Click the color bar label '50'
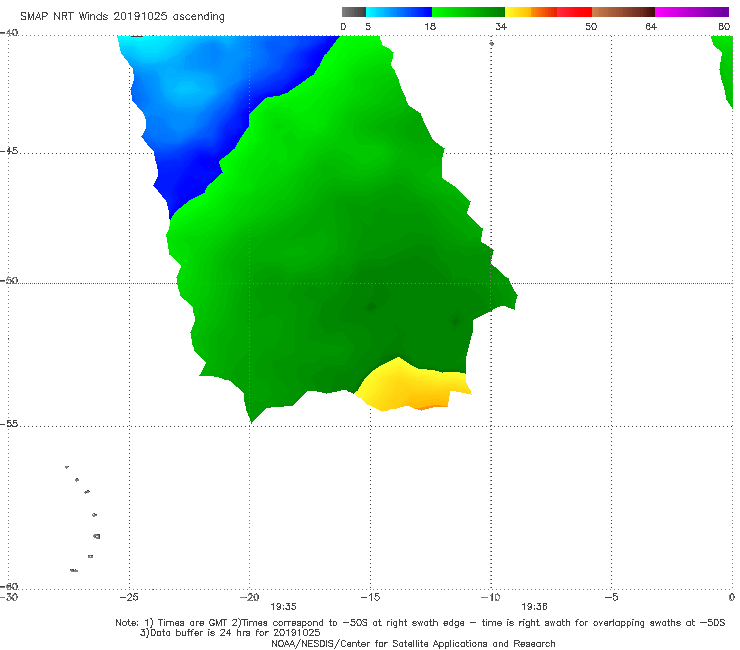Screen dimensions: 740x650 click(x=591, y=27)
